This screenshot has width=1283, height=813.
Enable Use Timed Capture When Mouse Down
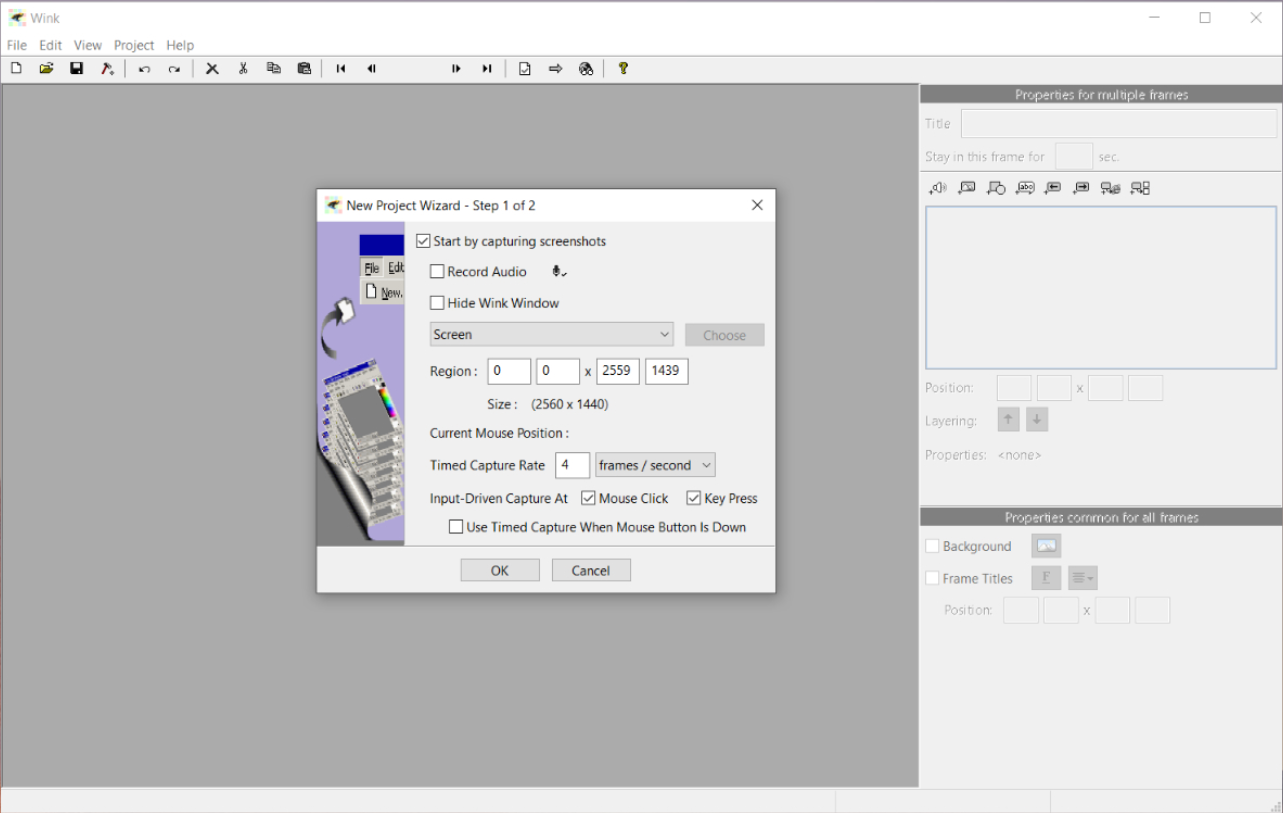(x=456, y=527)
